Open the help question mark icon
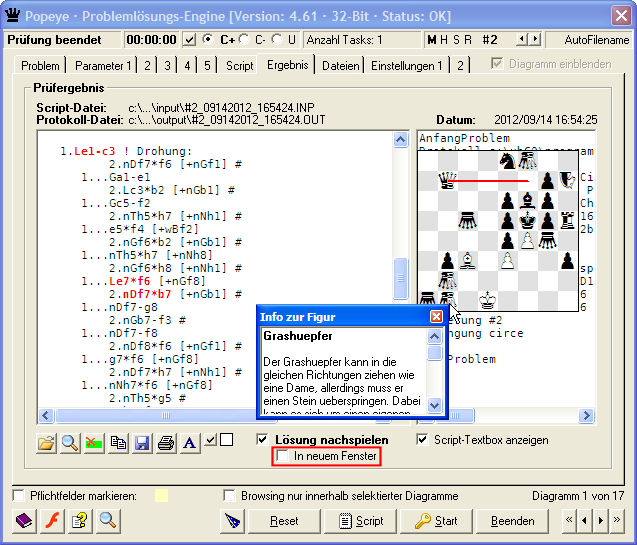This screenshot has width=637, height=545. coord(80,521)
